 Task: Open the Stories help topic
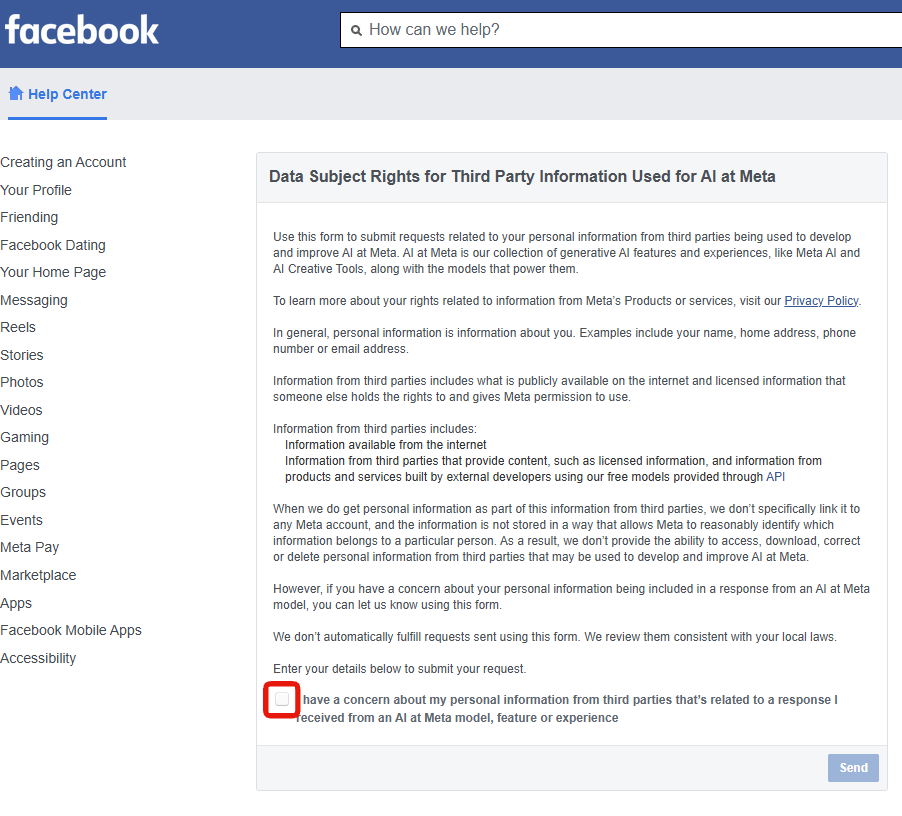tap(22, 355)
